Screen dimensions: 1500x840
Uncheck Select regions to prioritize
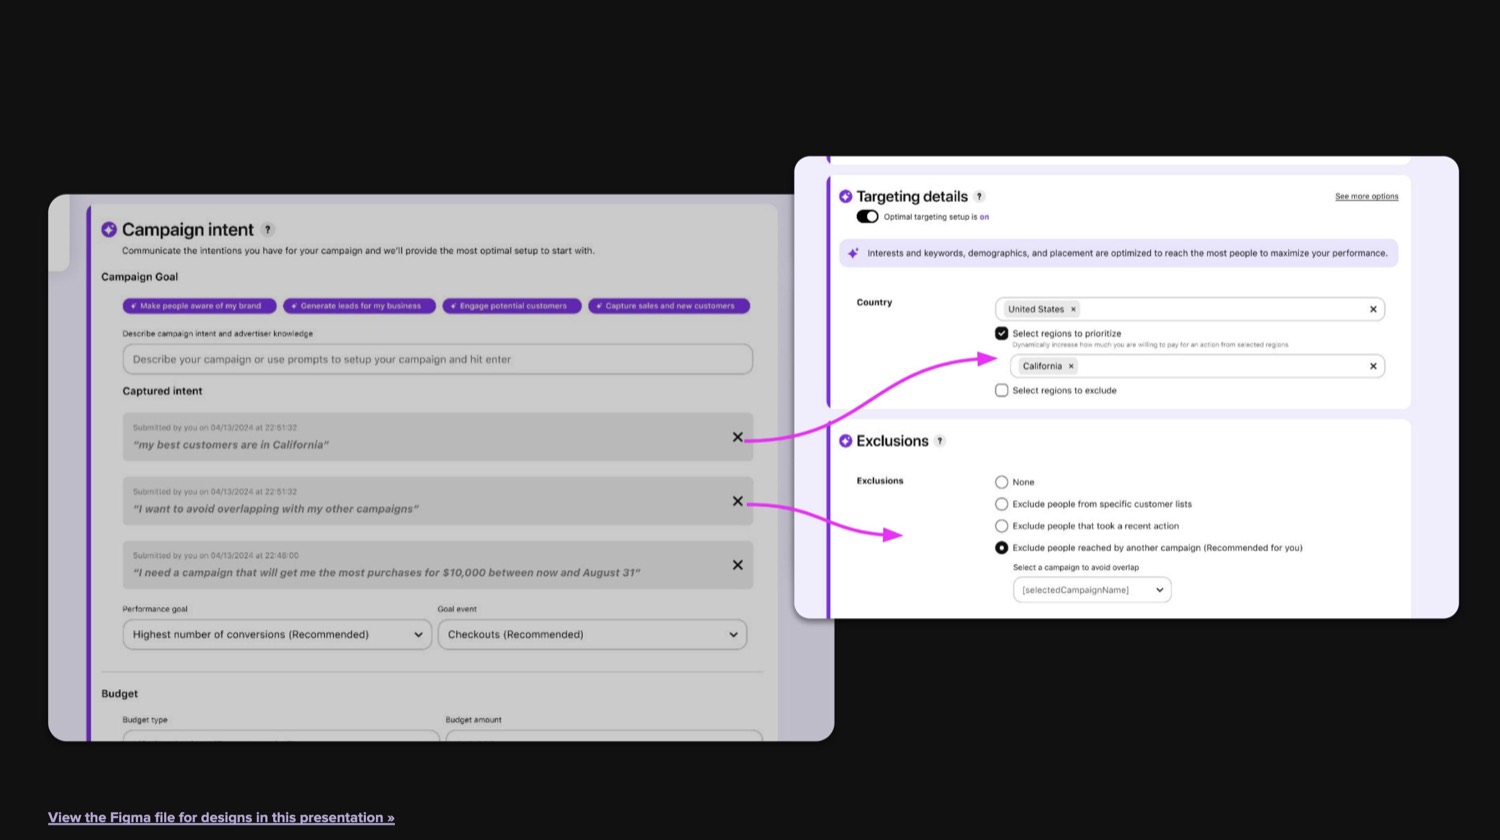click(1001, 333)
